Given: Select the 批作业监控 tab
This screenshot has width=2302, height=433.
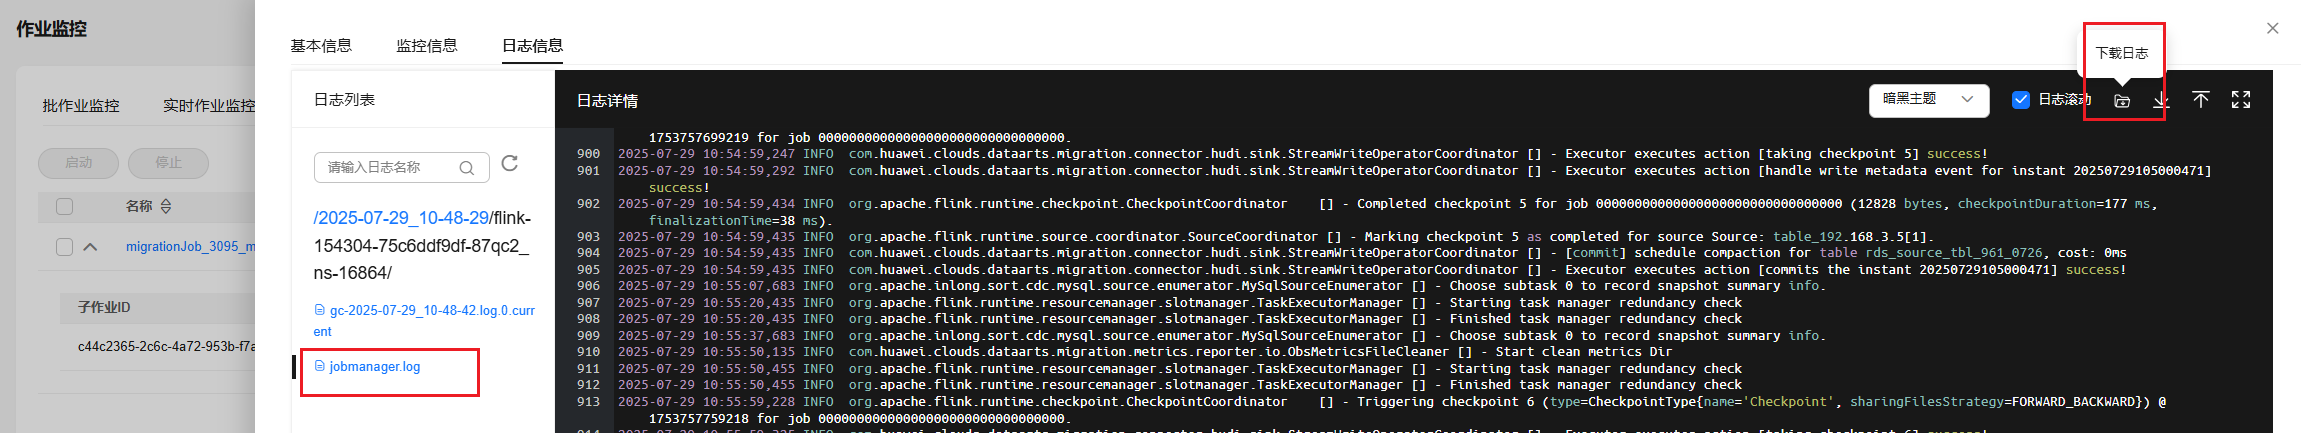Looking at the screenshot, I should click(81, 106).
